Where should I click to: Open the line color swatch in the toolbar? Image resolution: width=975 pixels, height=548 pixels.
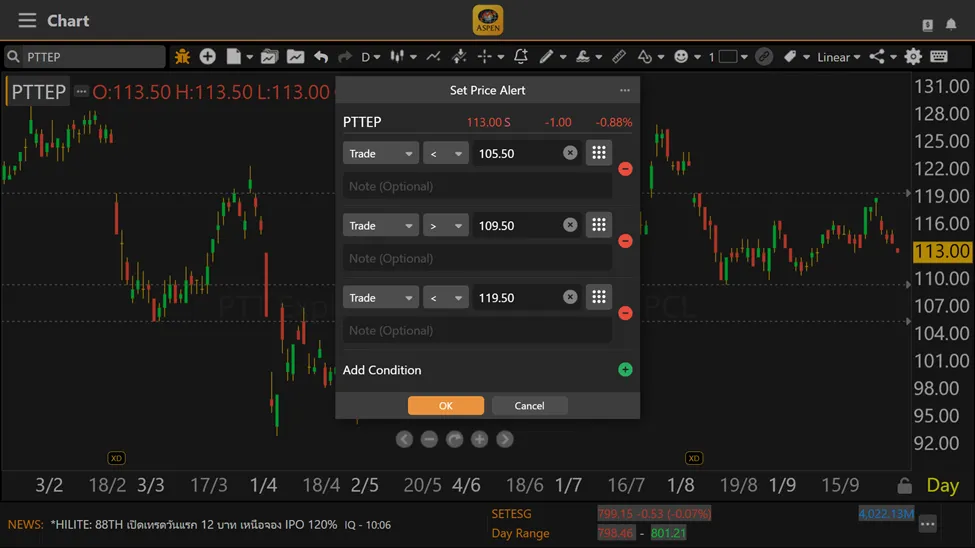coord(728,57)
